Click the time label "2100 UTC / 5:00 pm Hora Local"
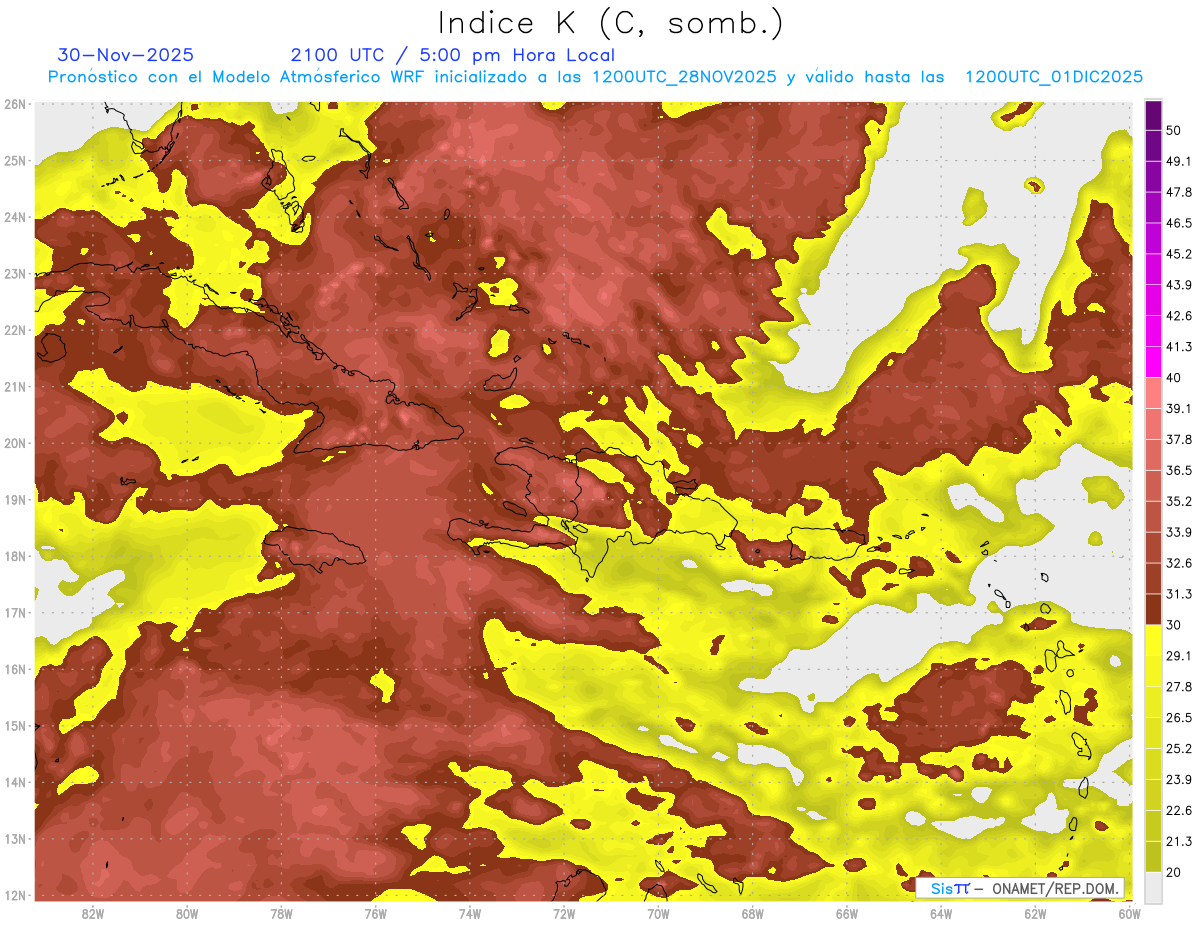Image resolution: width=1200 pixels, height=927 pixels. point(453,55)
